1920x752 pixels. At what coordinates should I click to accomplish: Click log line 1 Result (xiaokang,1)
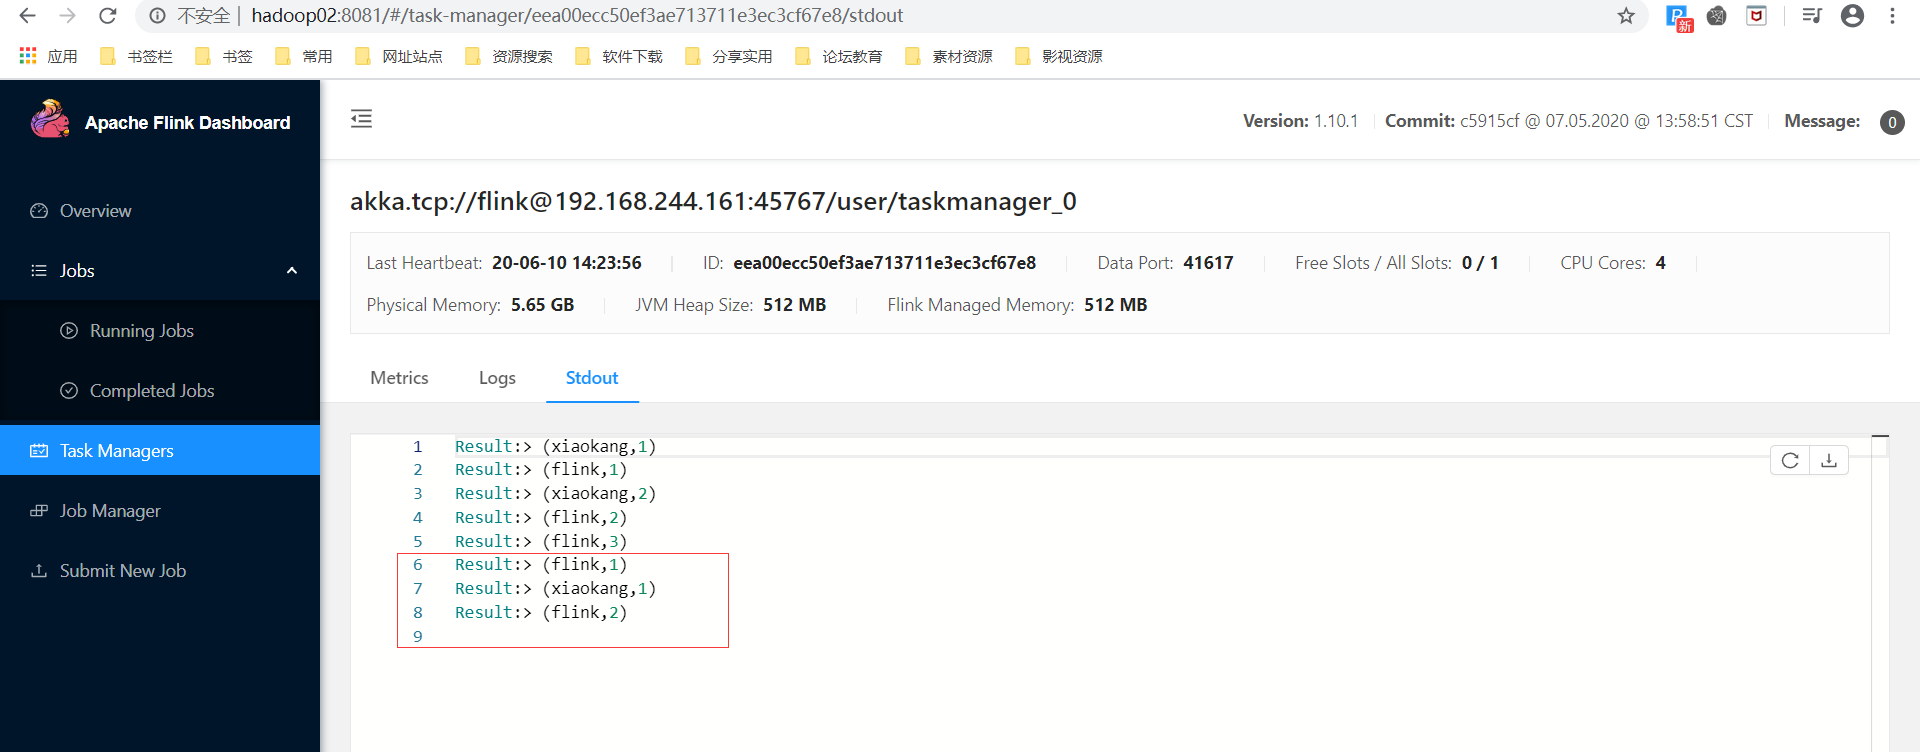coord(555,447)
